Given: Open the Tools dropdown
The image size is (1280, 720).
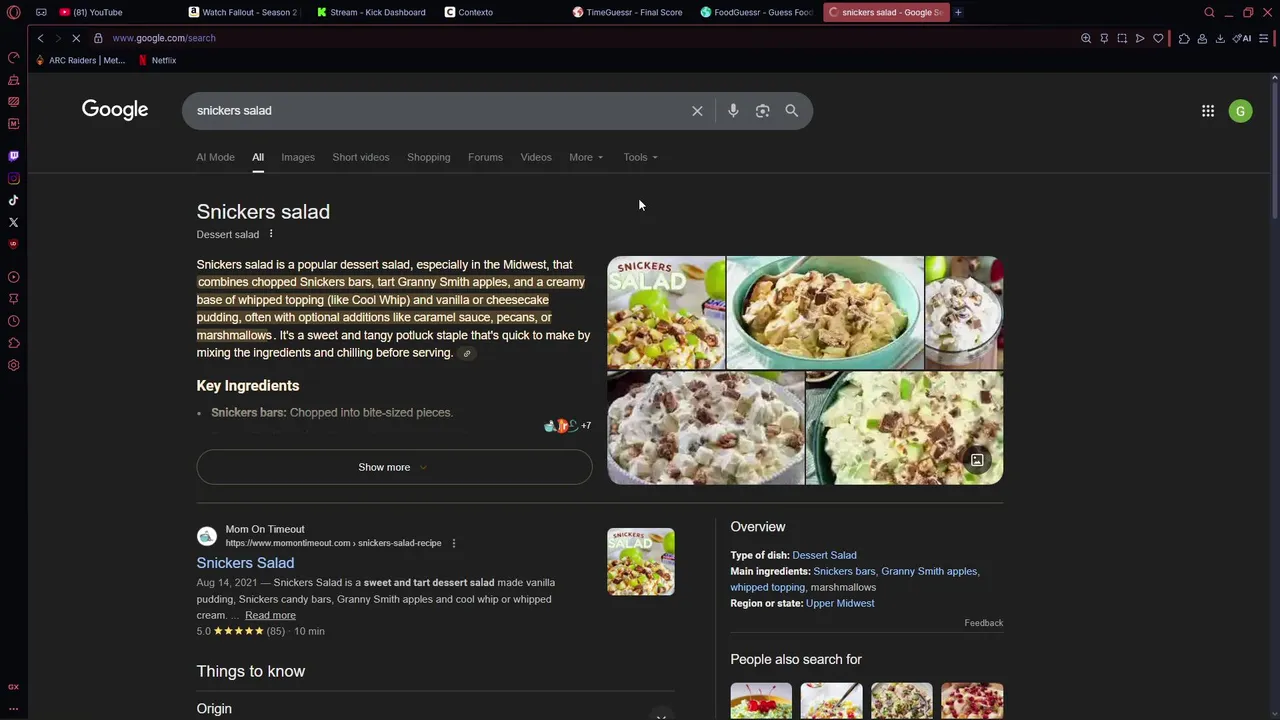Looking at the screenshot, I should point(640,157).
